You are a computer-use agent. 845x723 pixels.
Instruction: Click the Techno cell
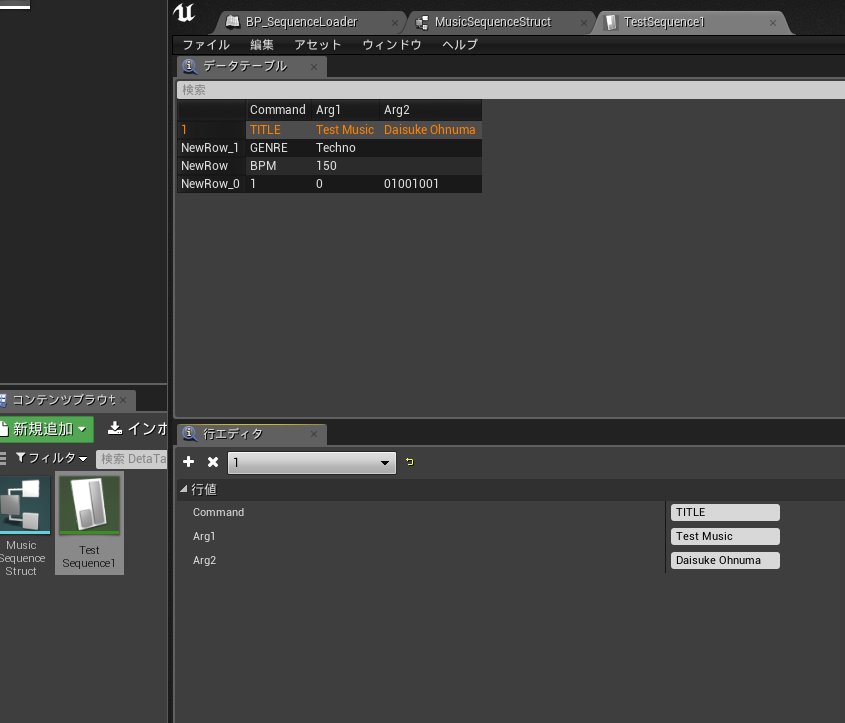point(335,148)
